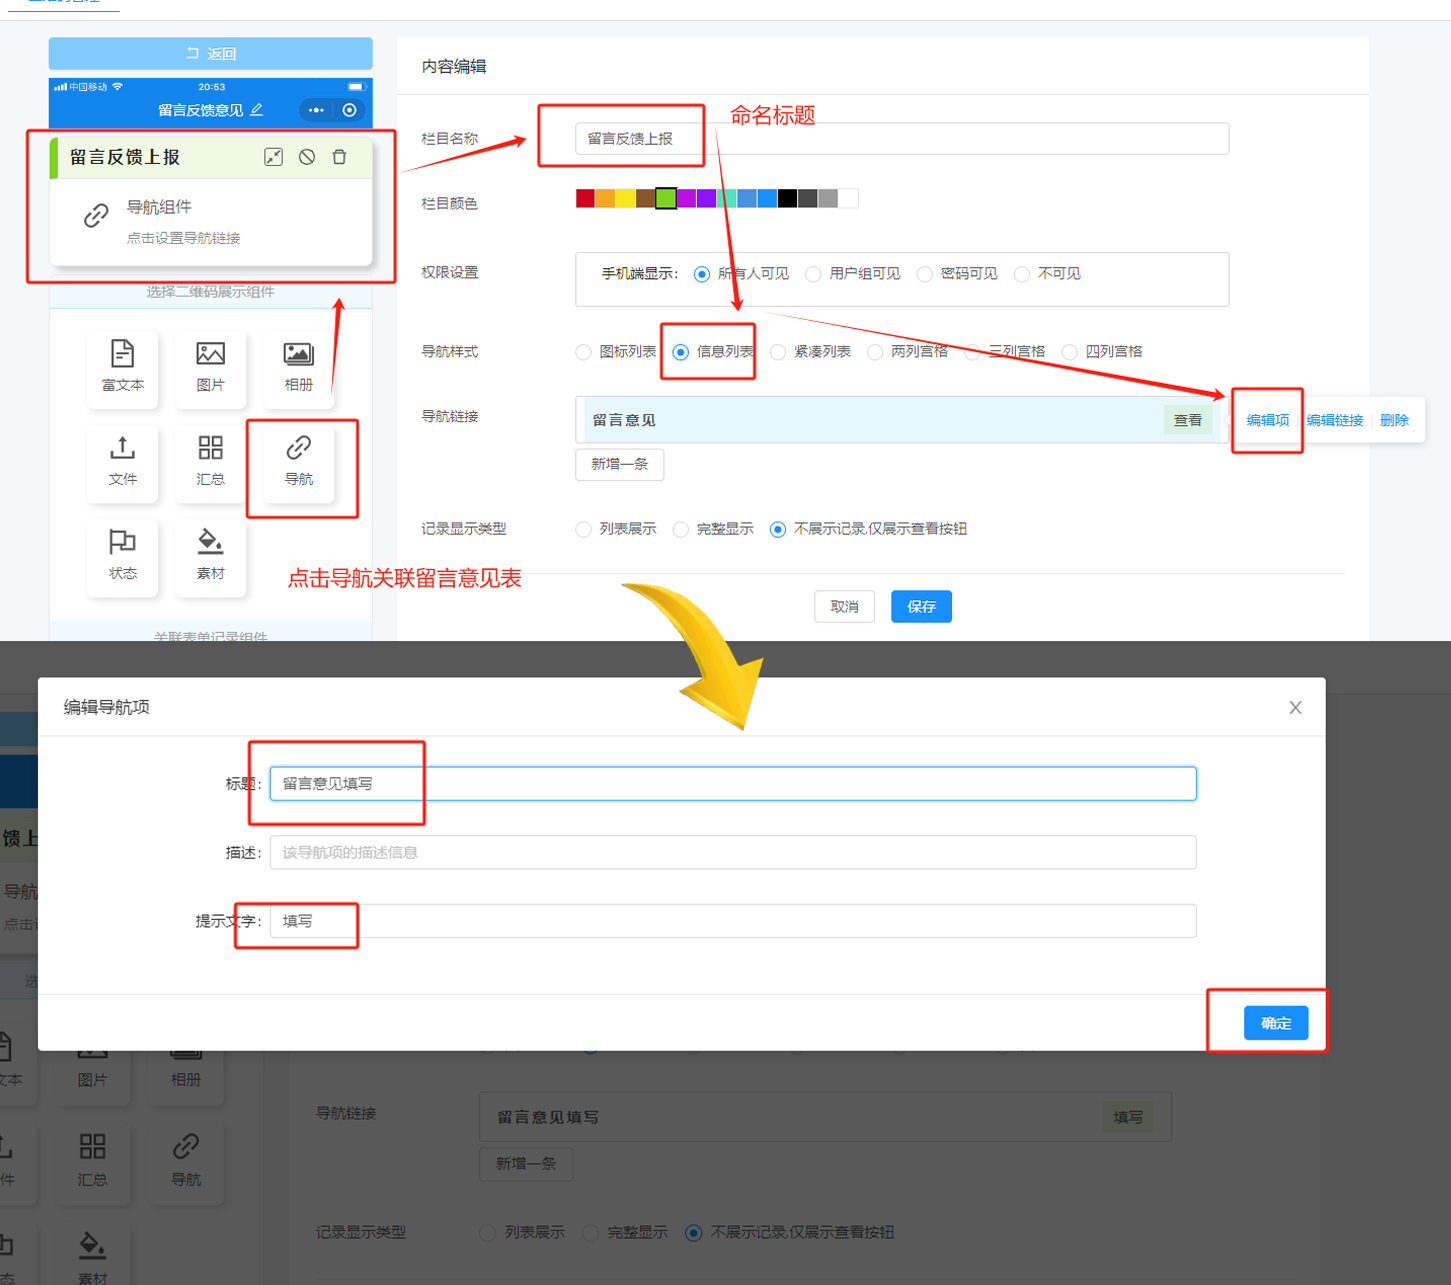Choose 列表展示 record display type
The width and height of the screenshot is (1451, 1285).
584,529
